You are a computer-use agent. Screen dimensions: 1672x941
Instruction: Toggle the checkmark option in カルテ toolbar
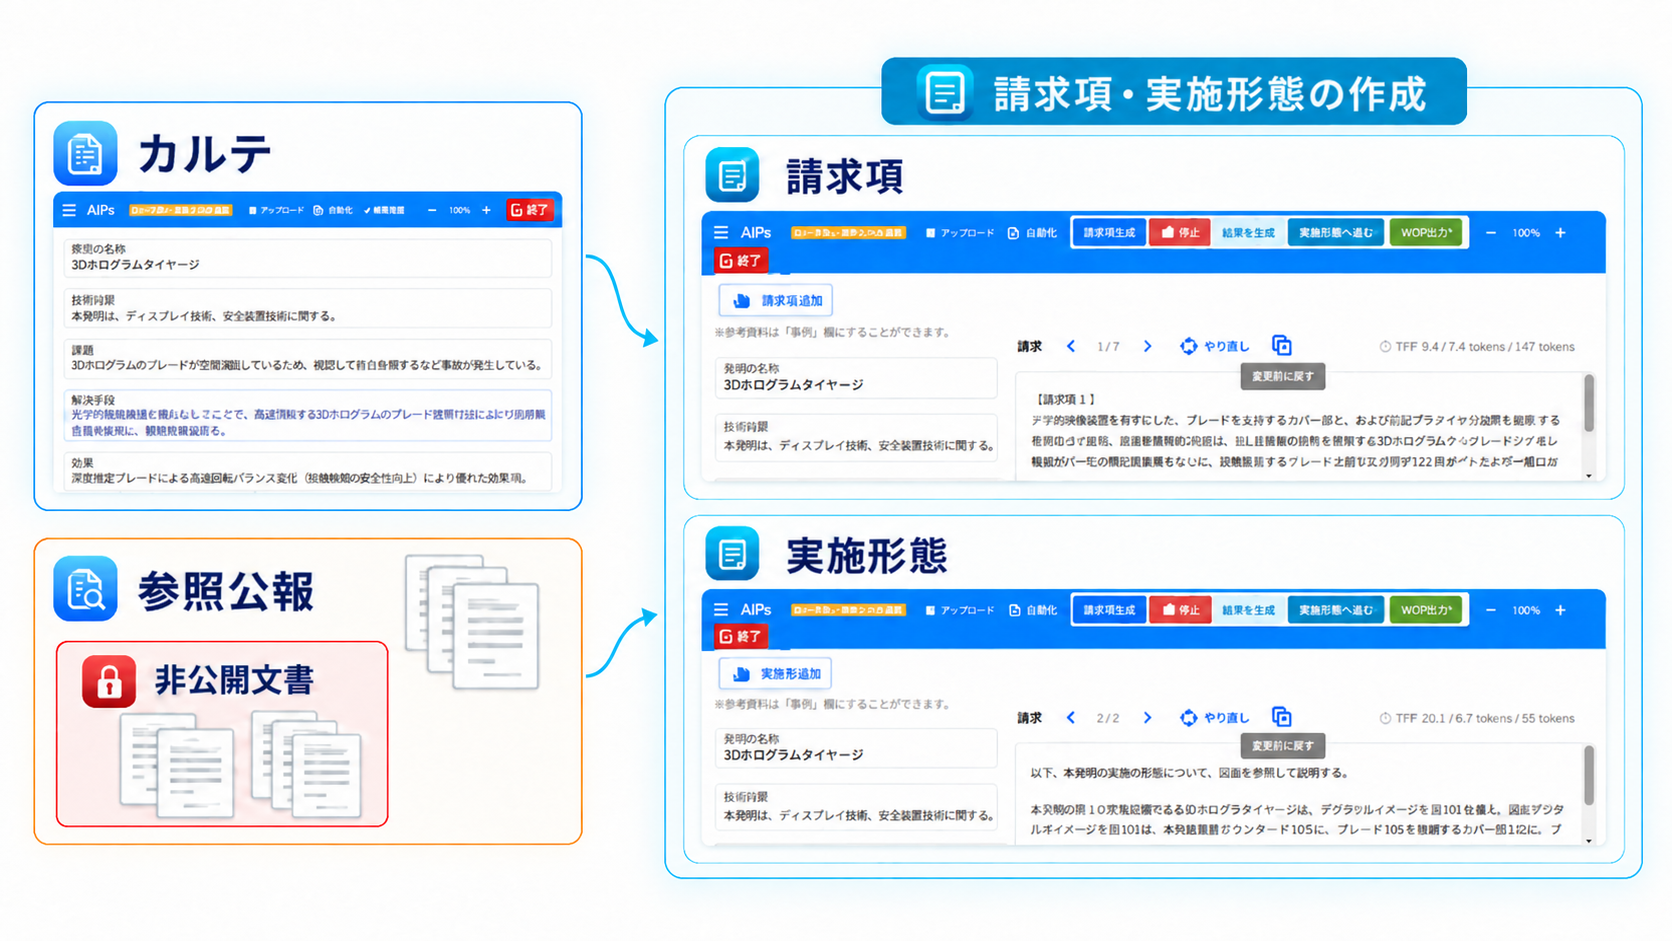tap(384, 210)
